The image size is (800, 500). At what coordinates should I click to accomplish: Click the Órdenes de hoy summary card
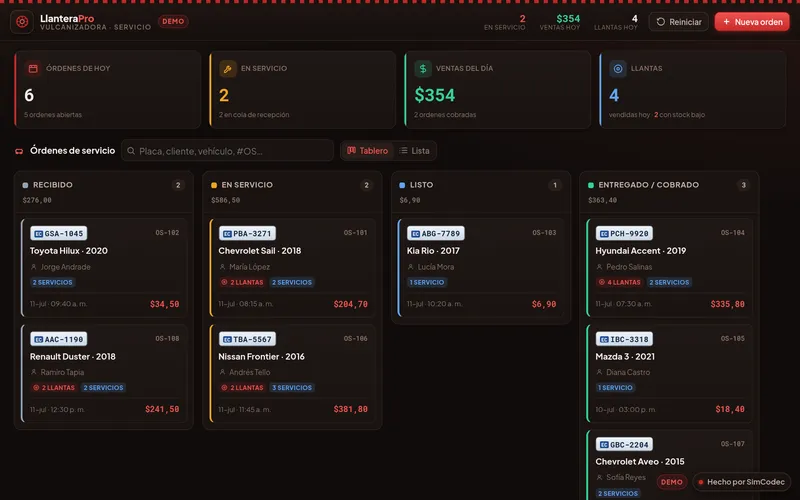click(x=108, y=89)
